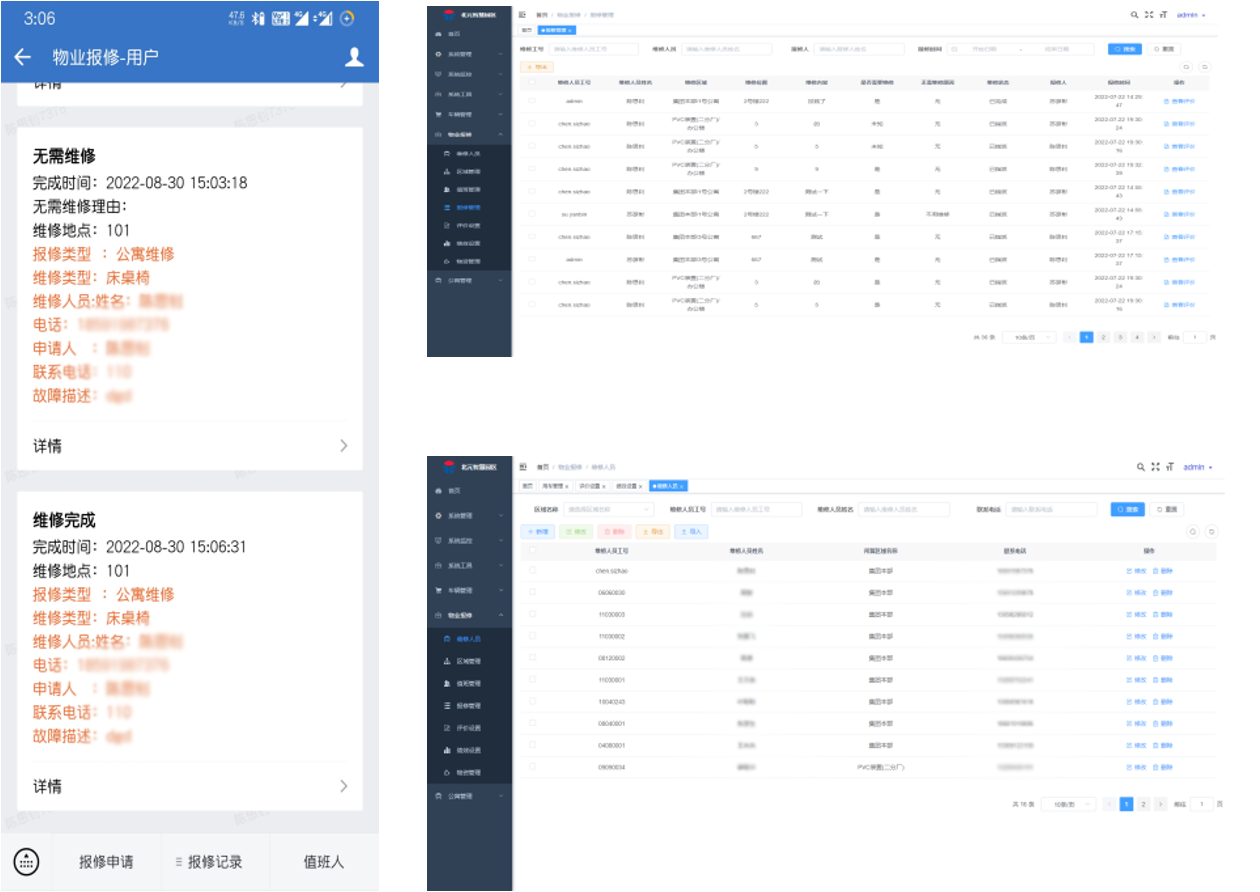Tap 报修申请 in the mobile bottom bar

[x=106, y=861]
